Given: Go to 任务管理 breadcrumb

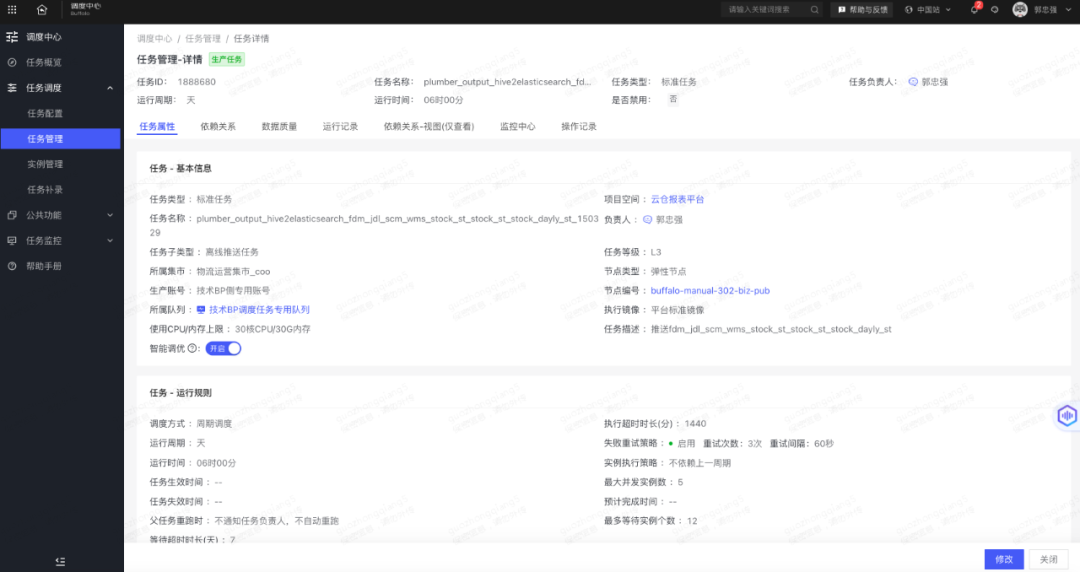Looking at the screenshot, I should [202, 39].
